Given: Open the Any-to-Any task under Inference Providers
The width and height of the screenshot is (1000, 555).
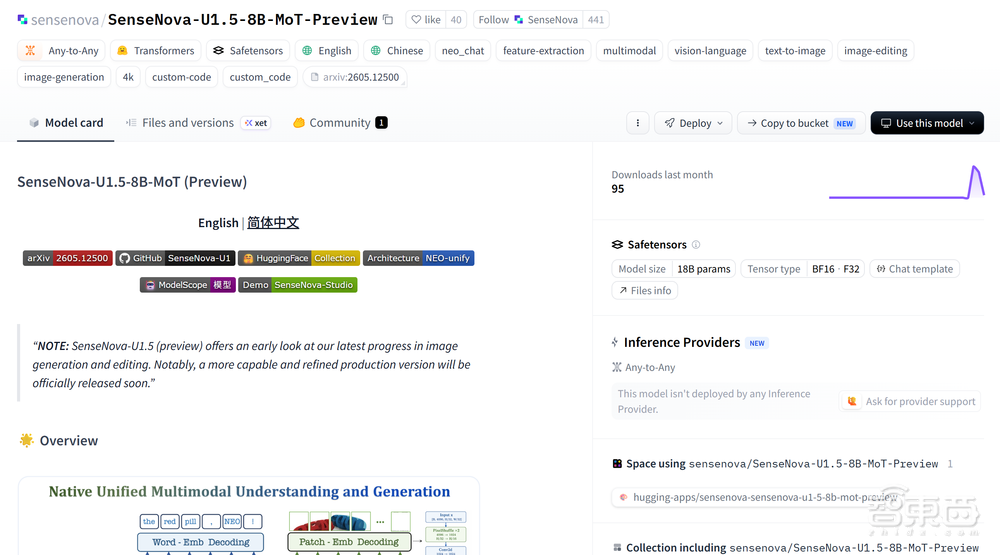Looking at the screenshot, I should (643, 367).
